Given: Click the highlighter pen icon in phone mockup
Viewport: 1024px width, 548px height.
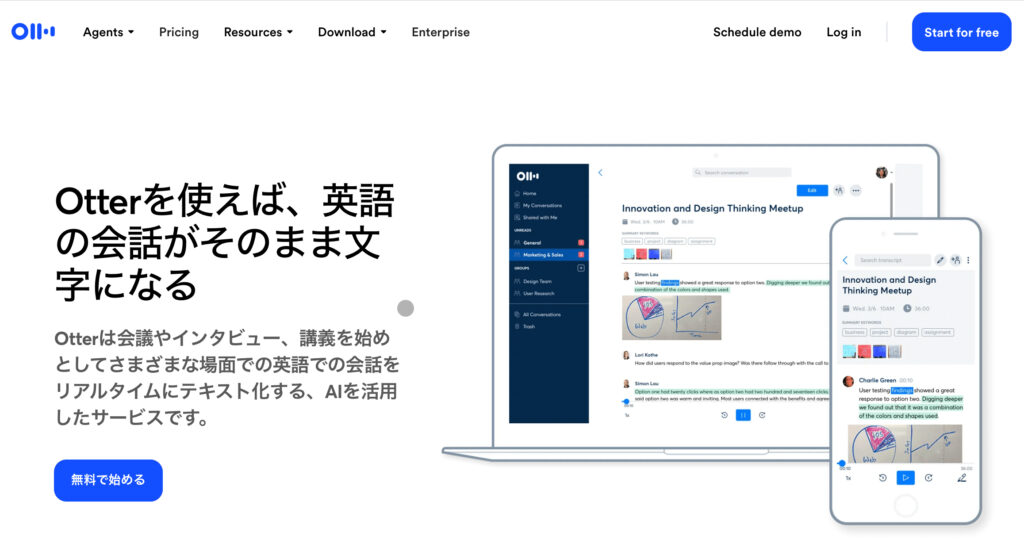Looking at the screenshot, I should point(962,478).
